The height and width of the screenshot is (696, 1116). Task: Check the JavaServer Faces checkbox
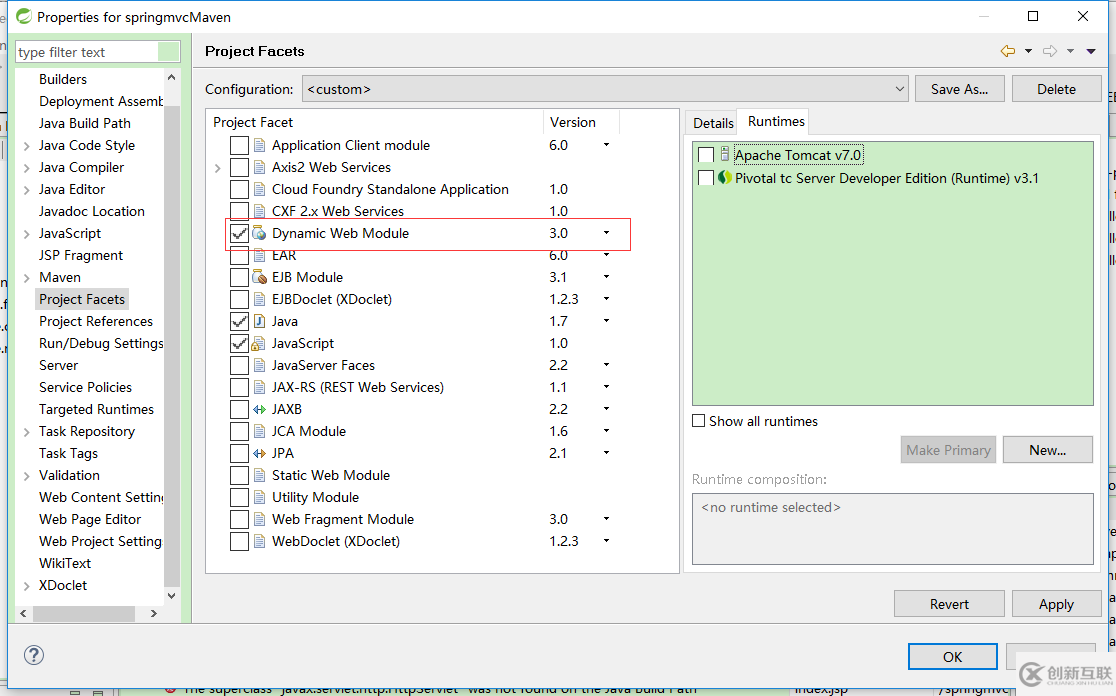point(239,366)
